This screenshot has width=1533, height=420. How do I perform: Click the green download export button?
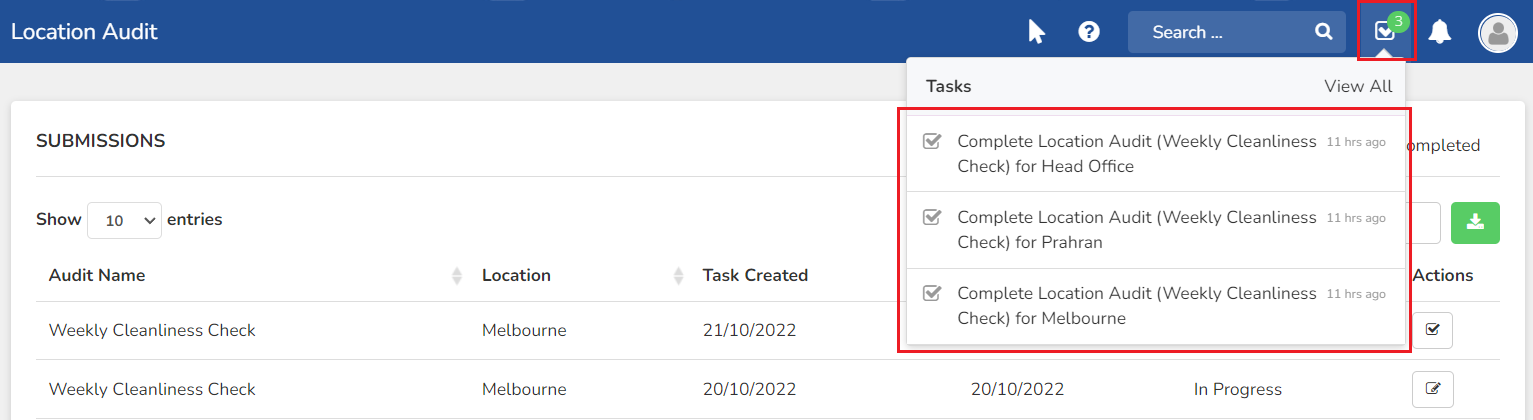pos(1475,223)
